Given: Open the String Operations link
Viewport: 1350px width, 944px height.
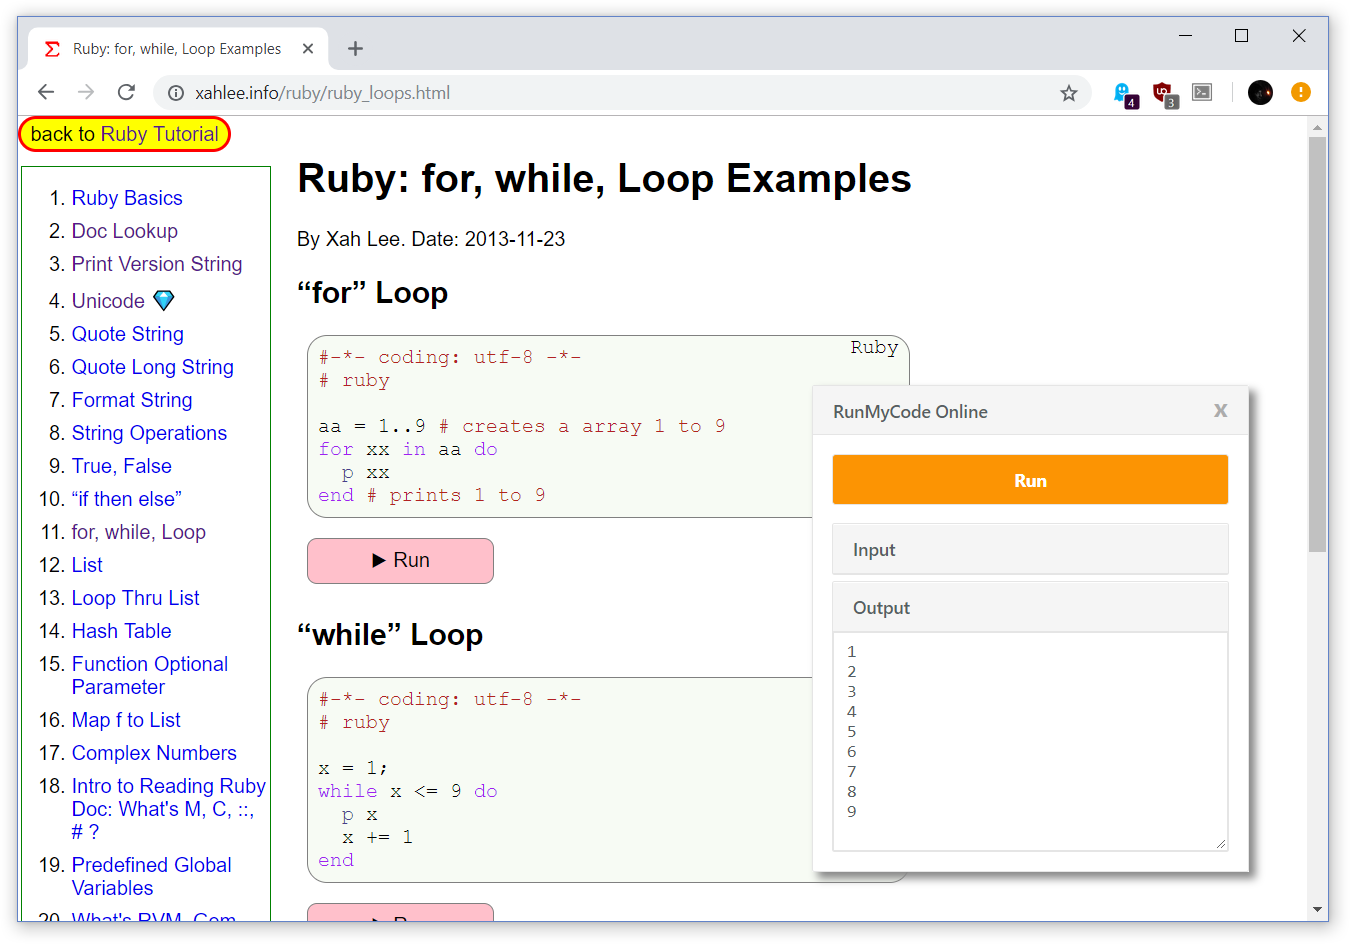Looking at the screenshot, I should point(149,433).
